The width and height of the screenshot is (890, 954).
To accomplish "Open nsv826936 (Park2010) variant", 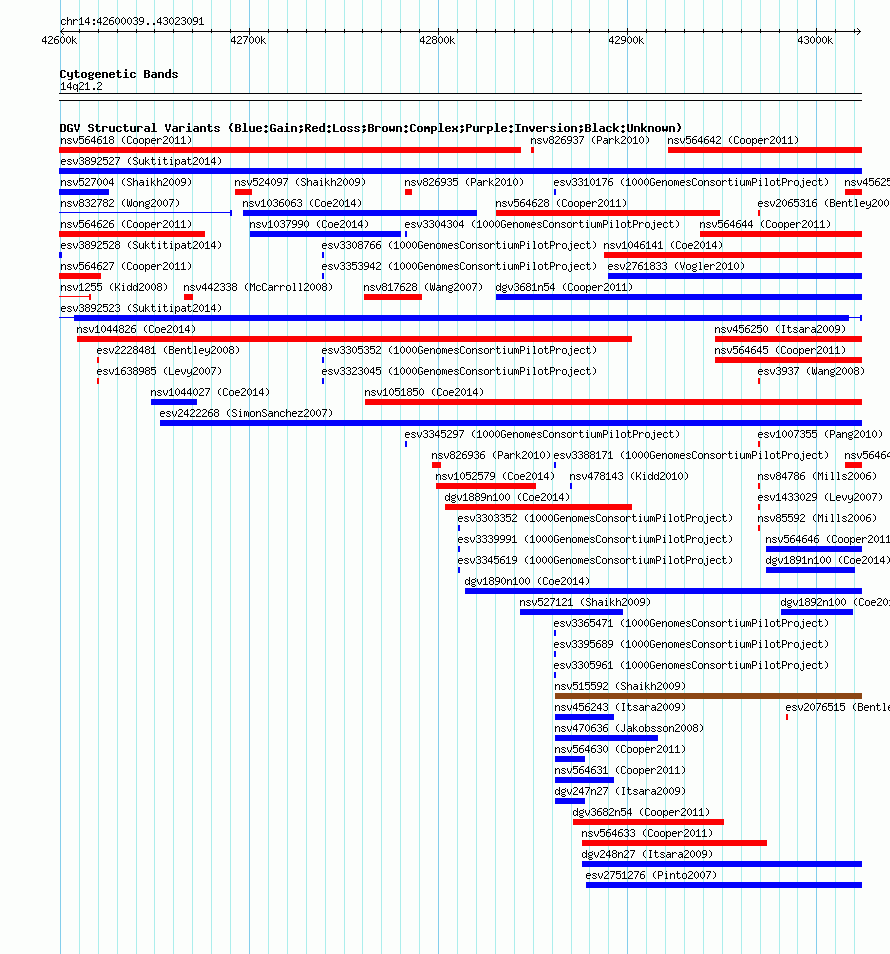I will [x=491, y=455].
